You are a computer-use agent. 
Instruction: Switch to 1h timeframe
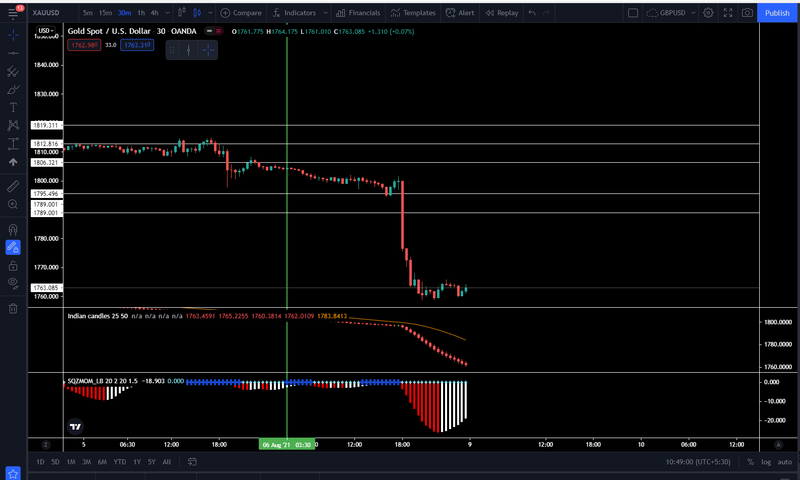(141, 13)
